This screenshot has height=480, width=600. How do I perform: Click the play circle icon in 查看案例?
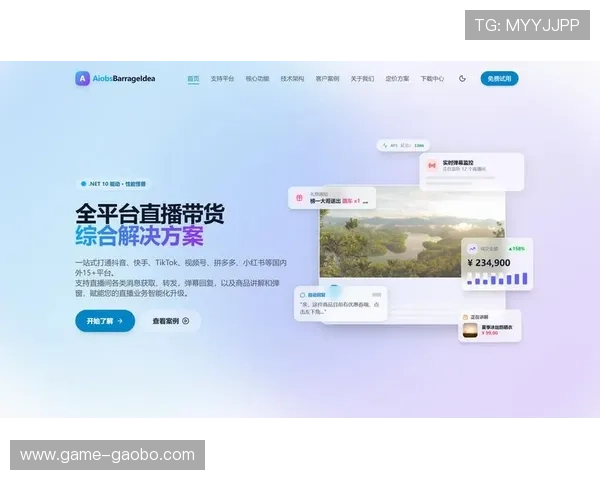[186, 321]
